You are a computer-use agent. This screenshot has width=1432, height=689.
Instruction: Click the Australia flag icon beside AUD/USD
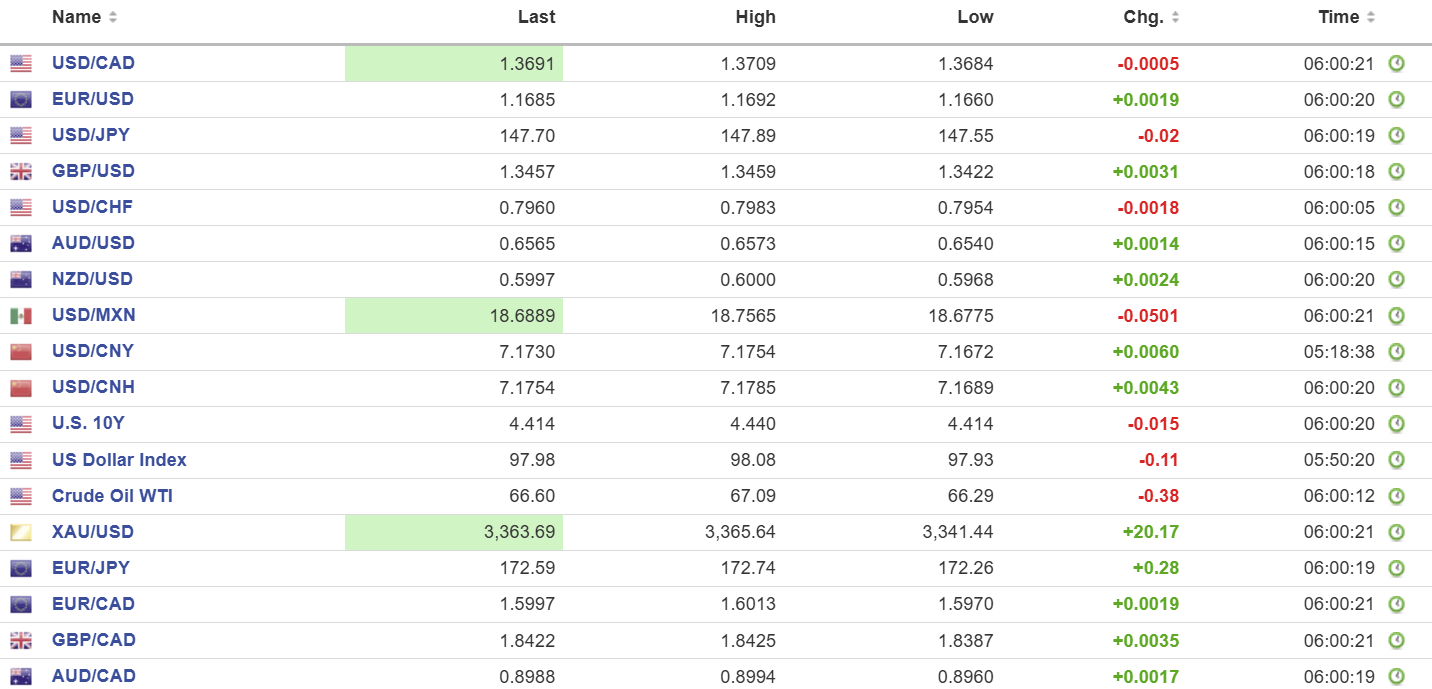(x=21, y=244)
